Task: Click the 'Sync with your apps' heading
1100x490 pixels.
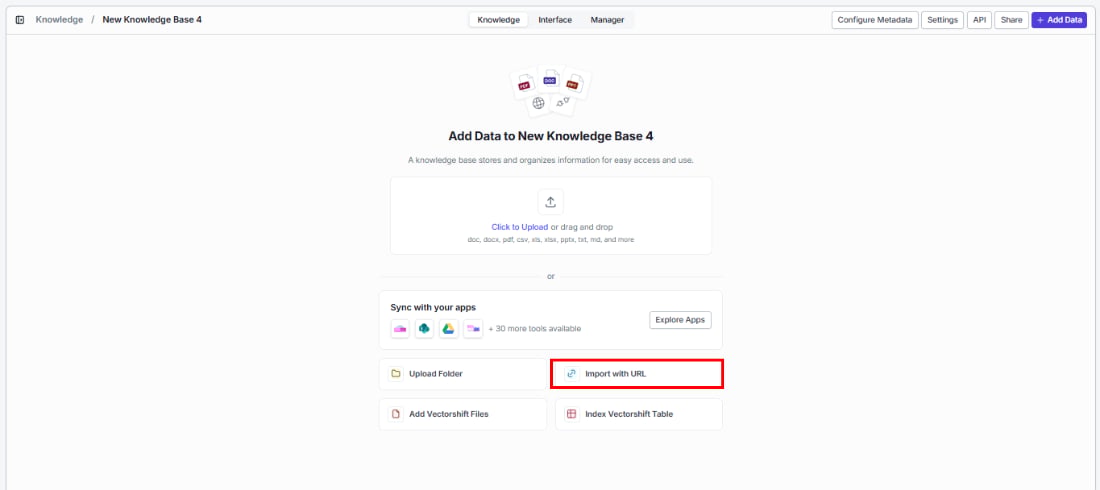Action: click(433, 307)
